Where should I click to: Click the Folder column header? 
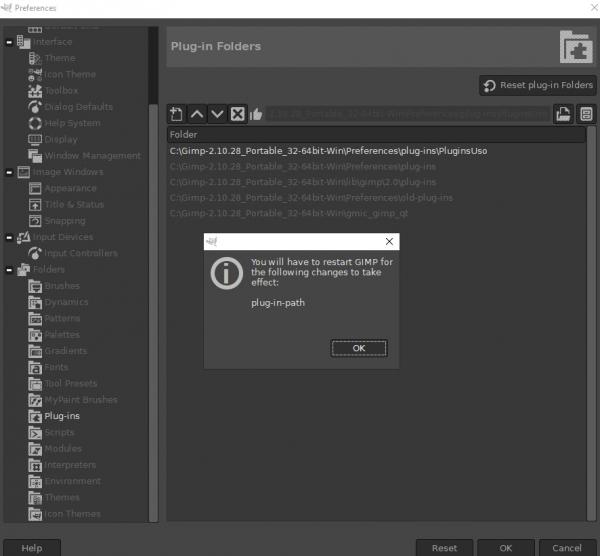376,135
